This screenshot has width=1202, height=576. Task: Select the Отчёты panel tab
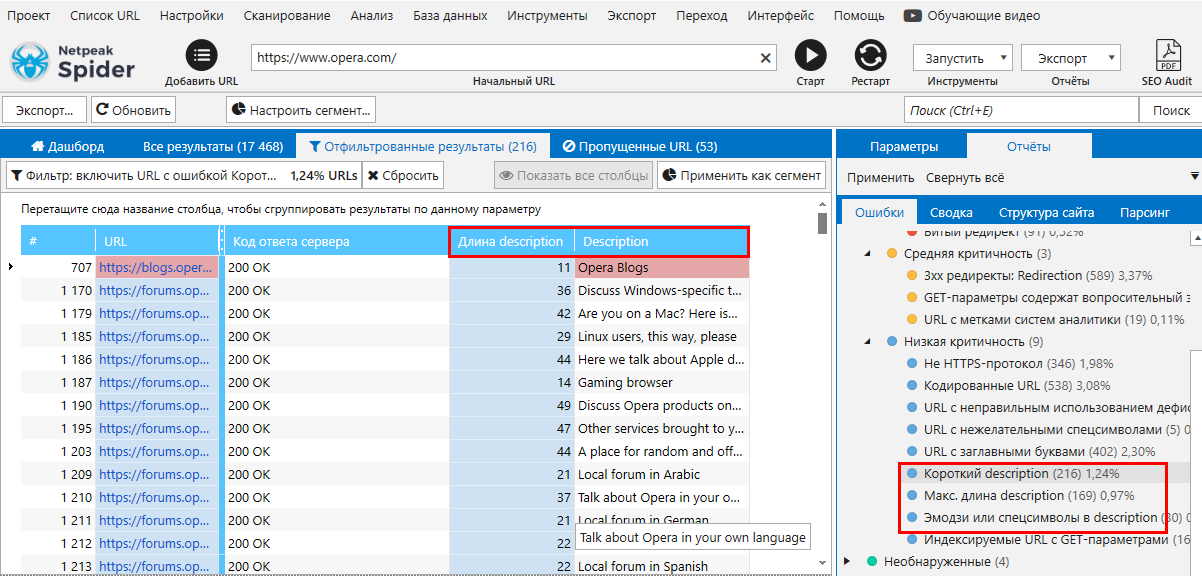click(1029, 146)
